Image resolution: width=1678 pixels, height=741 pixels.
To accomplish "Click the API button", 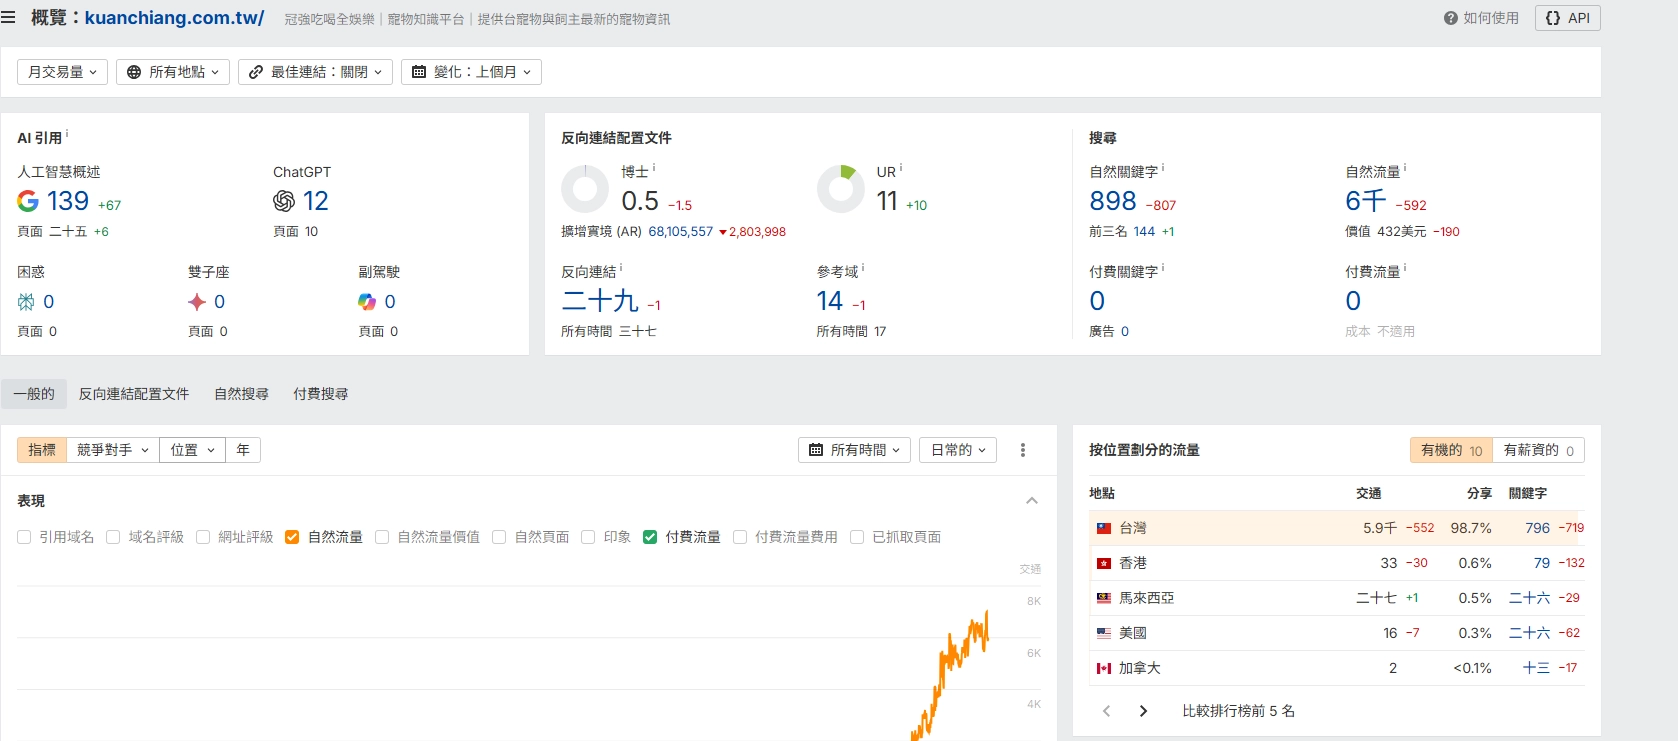I will pos(1567,18).
